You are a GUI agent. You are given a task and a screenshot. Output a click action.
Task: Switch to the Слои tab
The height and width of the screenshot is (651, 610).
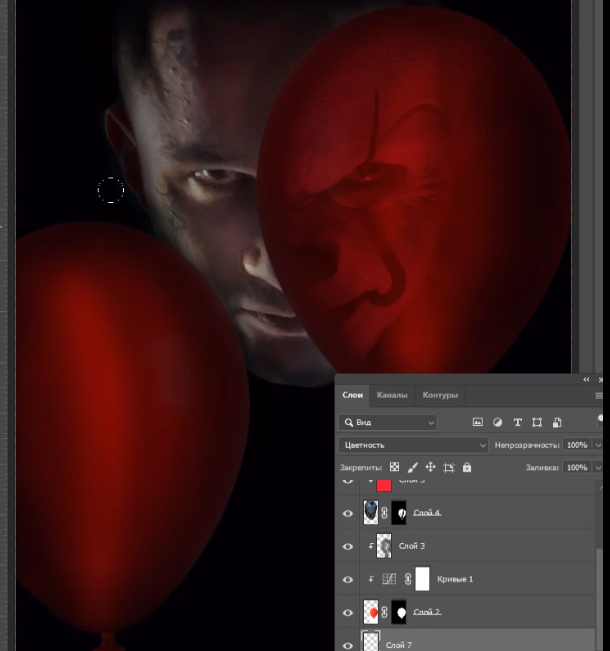point(352,395)
